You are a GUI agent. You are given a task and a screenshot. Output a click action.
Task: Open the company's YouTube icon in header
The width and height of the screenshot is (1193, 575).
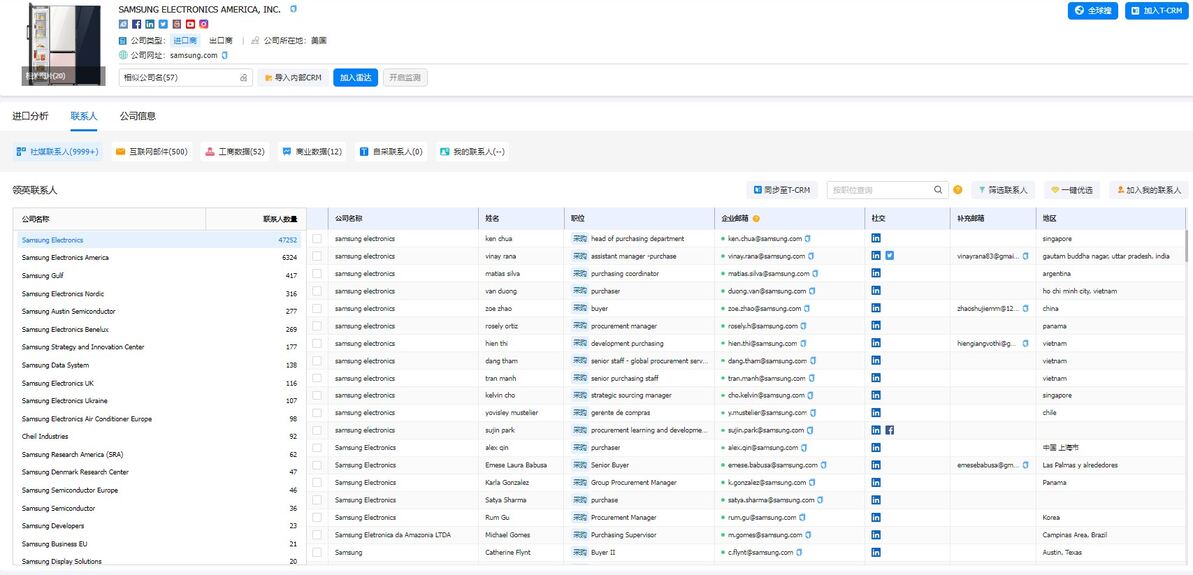[190, 24]
